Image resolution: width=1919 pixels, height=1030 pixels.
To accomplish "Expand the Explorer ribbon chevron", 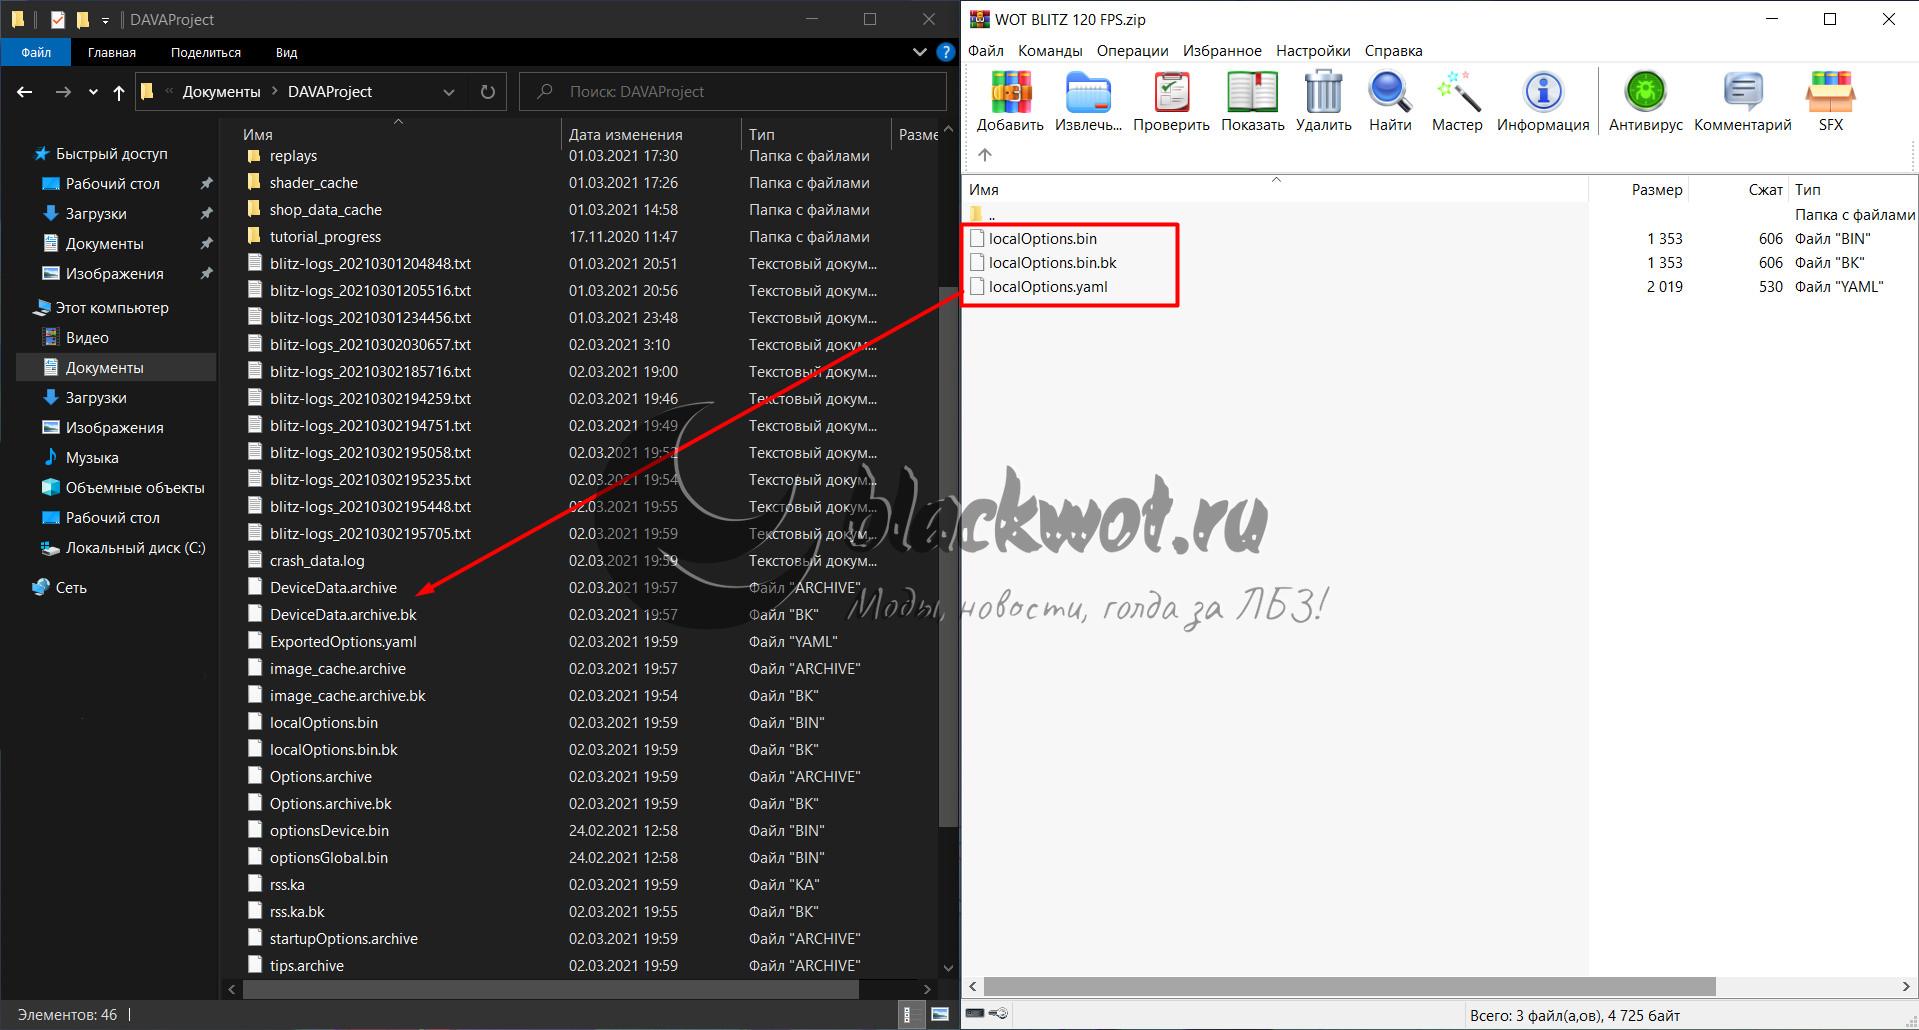I will pyautogui.click(x=920, y=52).
